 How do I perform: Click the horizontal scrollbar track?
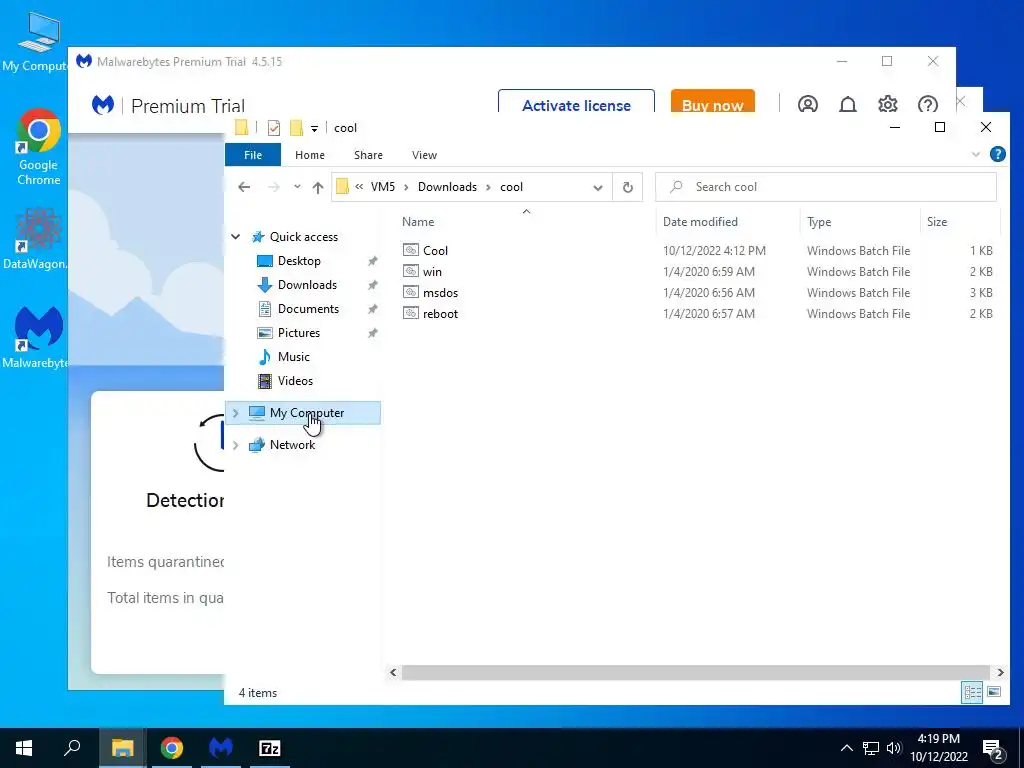(x=696, y=672)
